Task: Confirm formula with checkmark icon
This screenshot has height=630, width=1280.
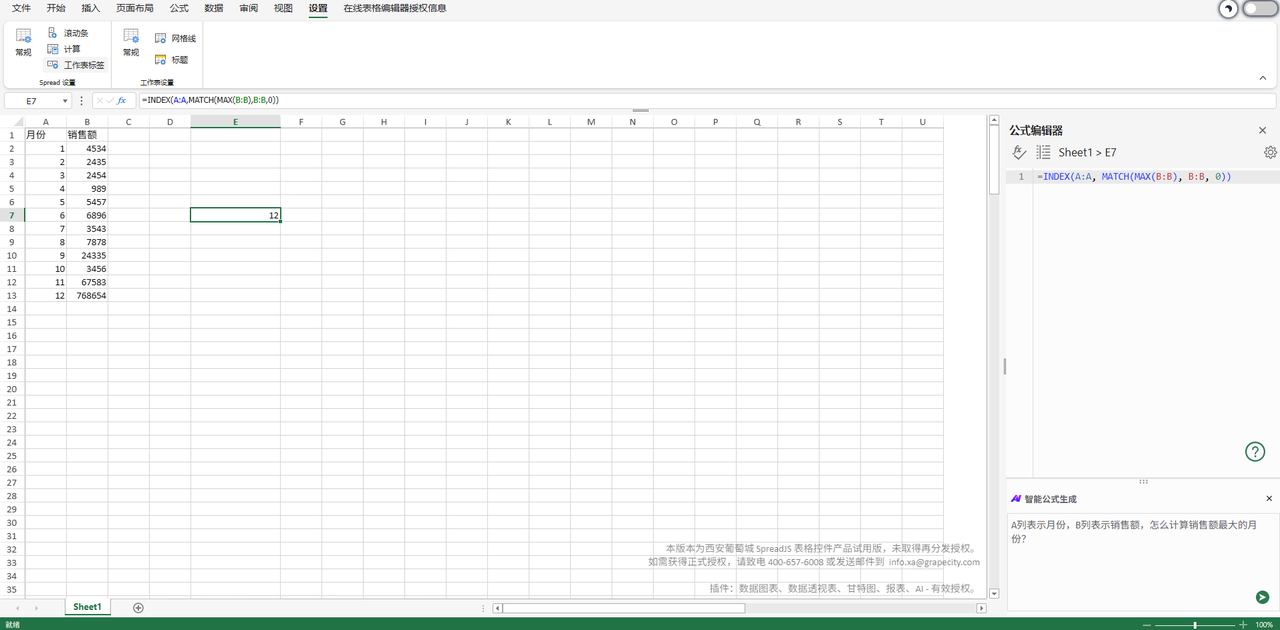Action: [110, 101]
